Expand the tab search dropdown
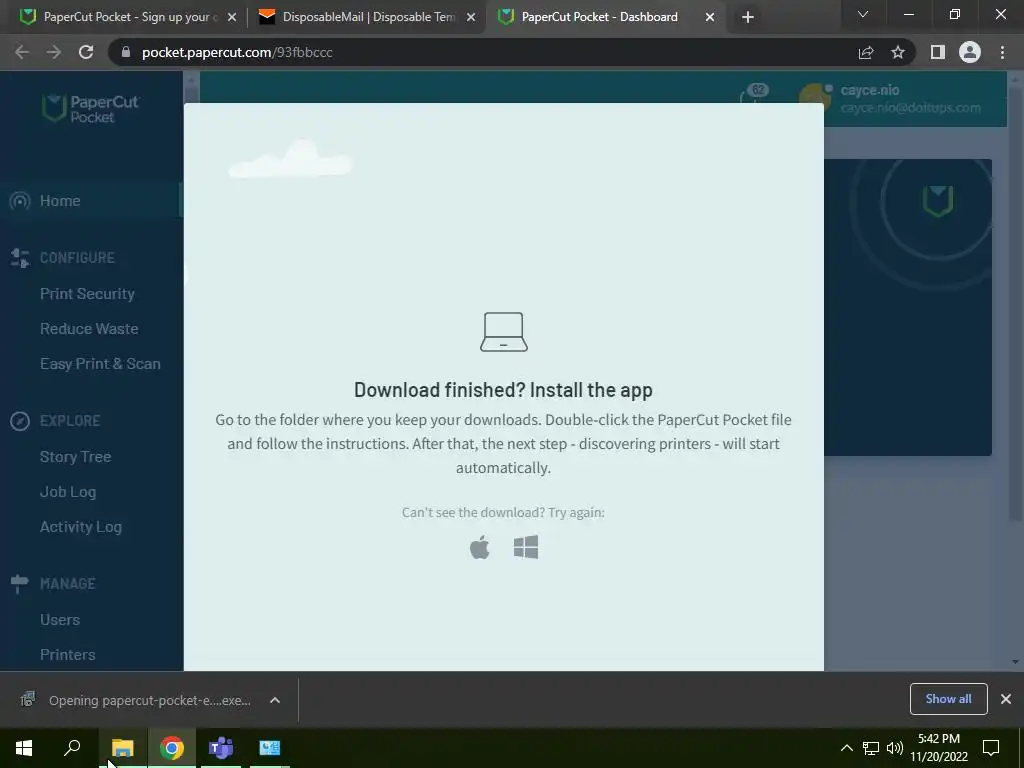 (x=862, y=14)
